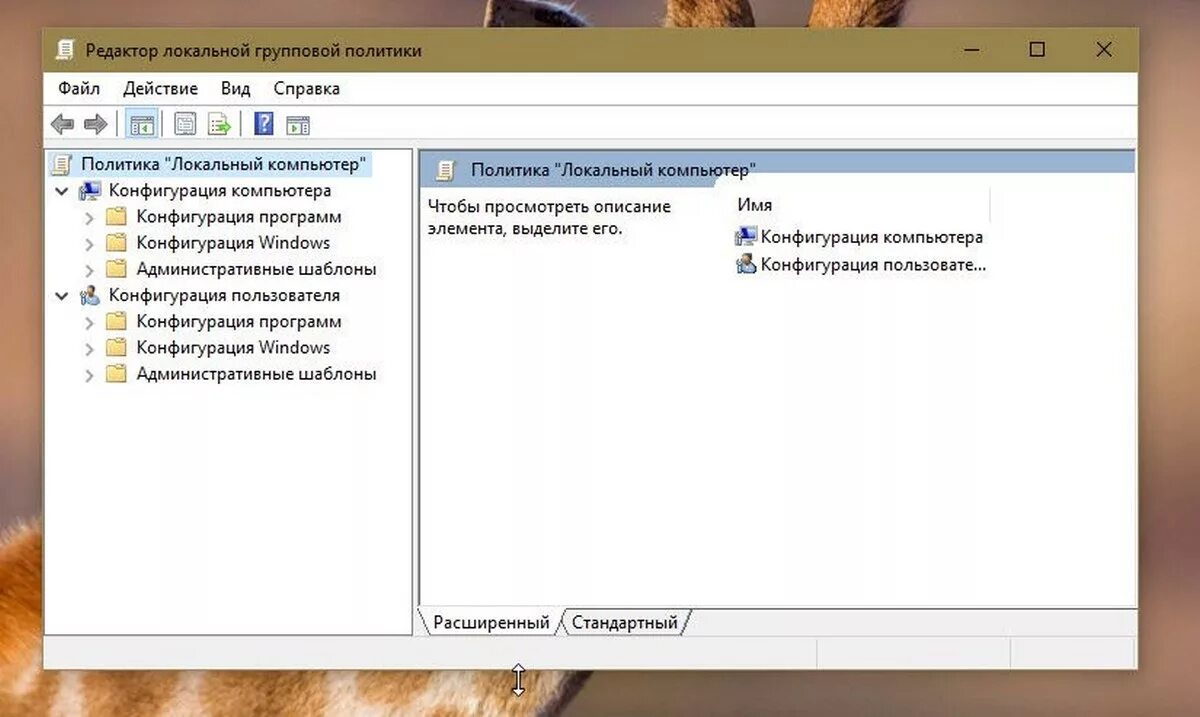Click folder icon of Конфигурация программ under пользователя
The height and width of the screenshot is (717, 1200).
(x=117, y=321)
